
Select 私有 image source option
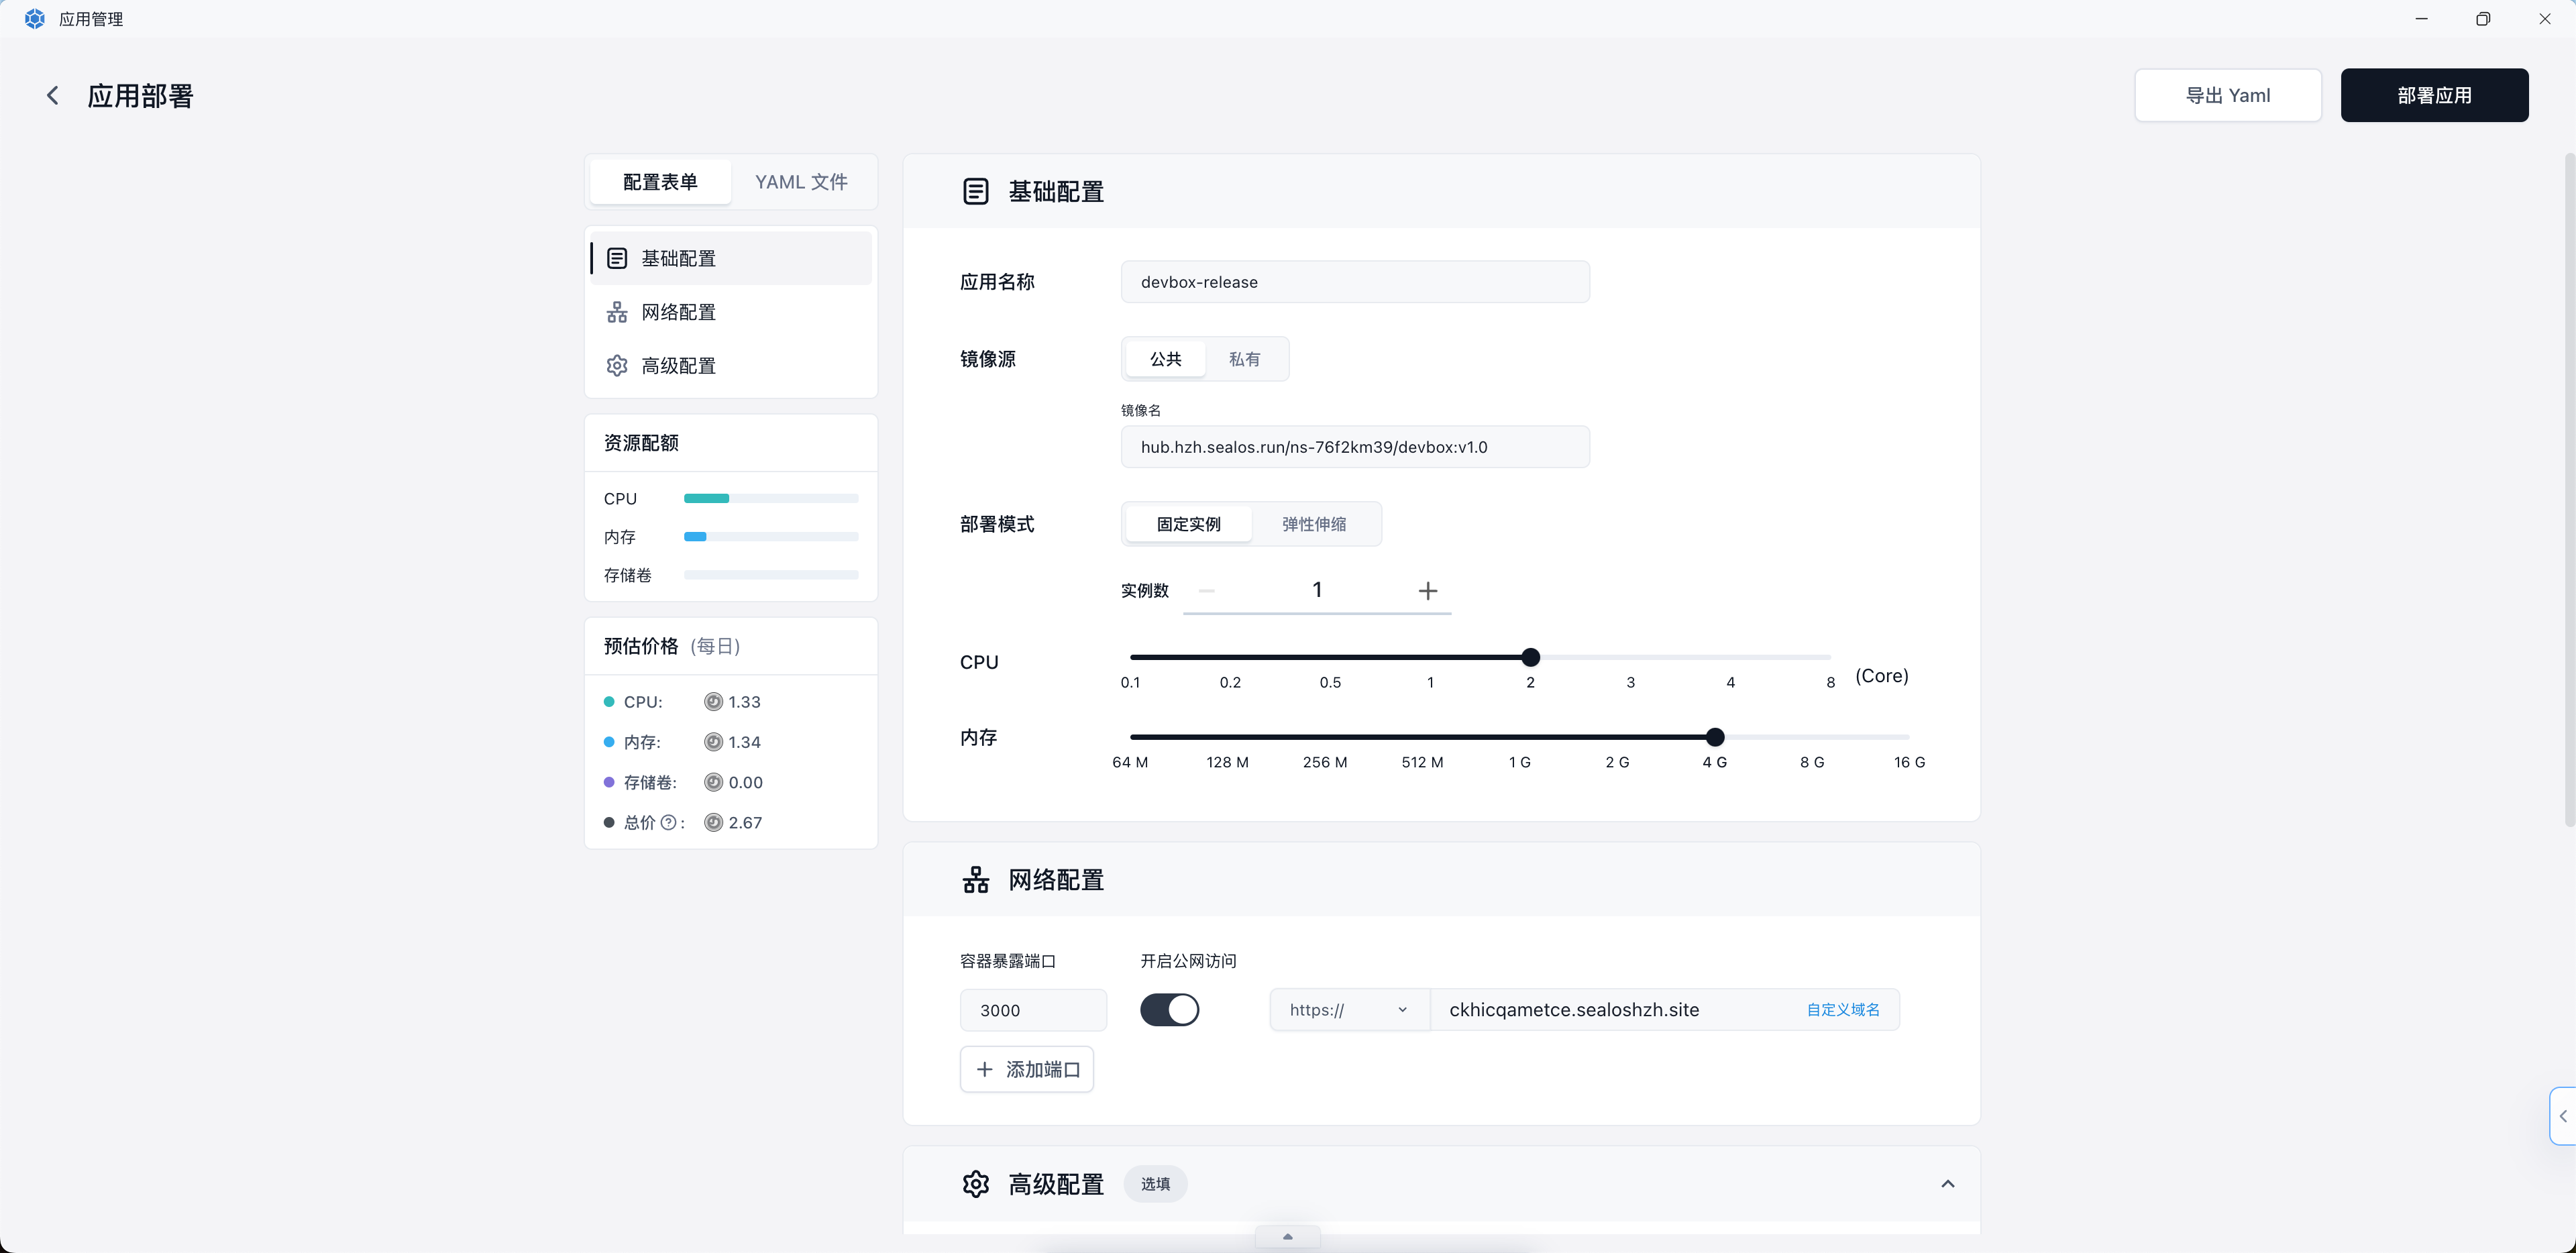1244,359
